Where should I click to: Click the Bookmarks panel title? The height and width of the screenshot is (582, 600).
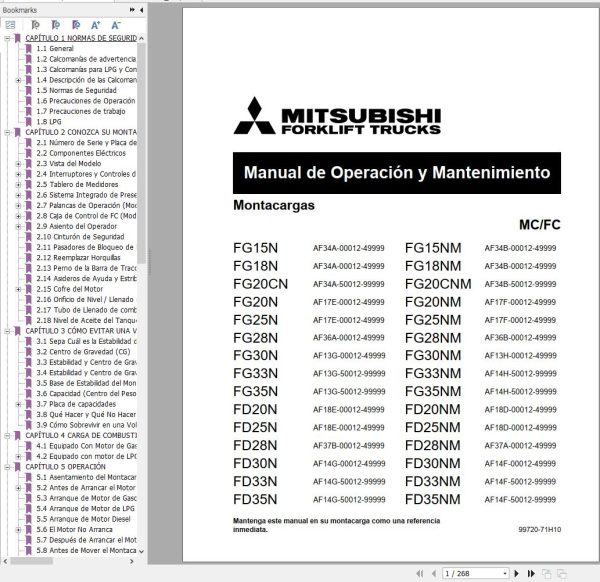pyautogui.click(x=20, y=10)
